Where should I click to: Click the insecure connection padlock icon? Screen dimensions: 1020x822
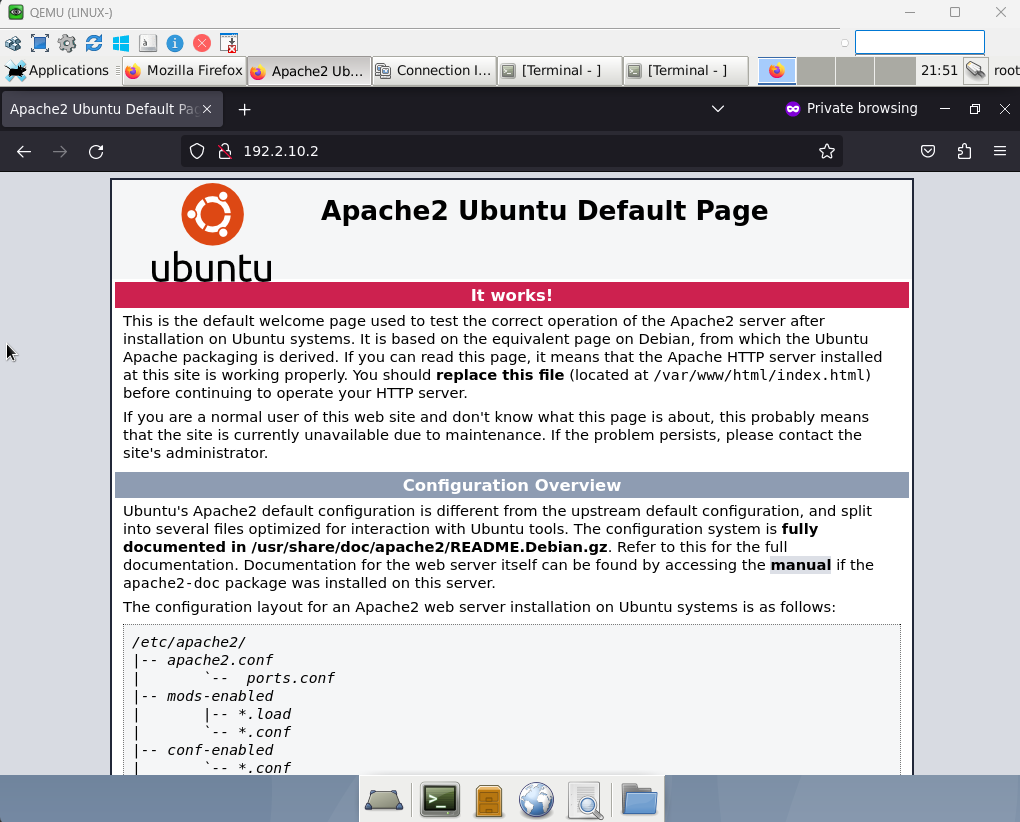coord(225,152)
